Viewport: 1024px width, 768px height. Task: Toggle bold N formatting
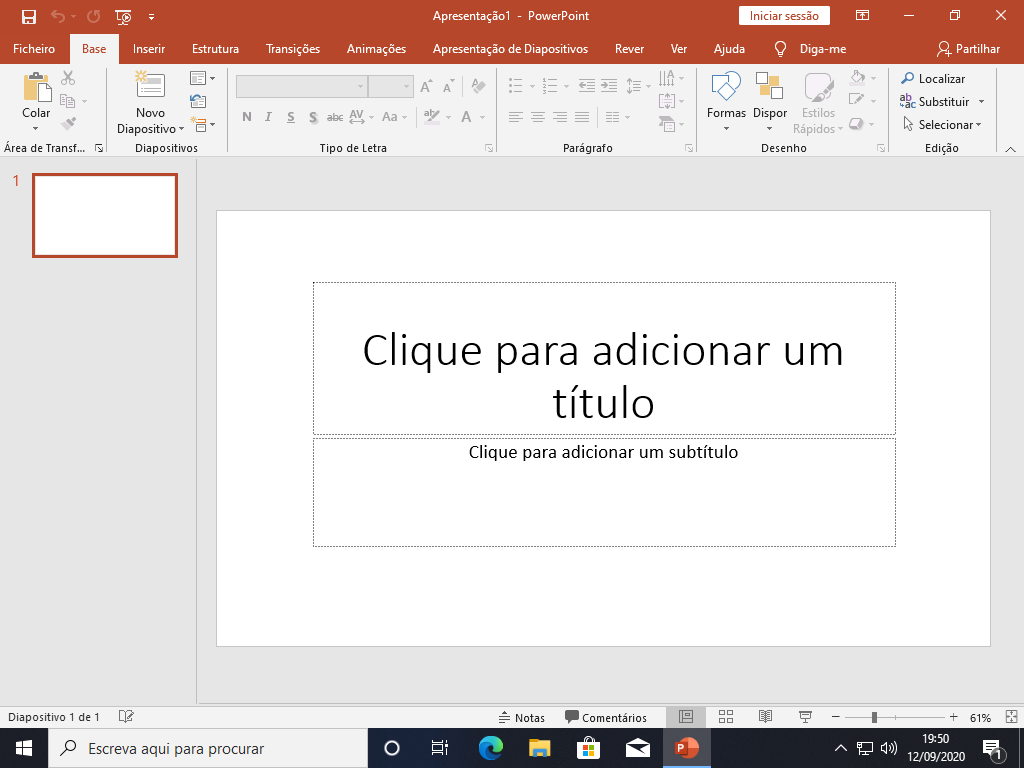point(246,117)
